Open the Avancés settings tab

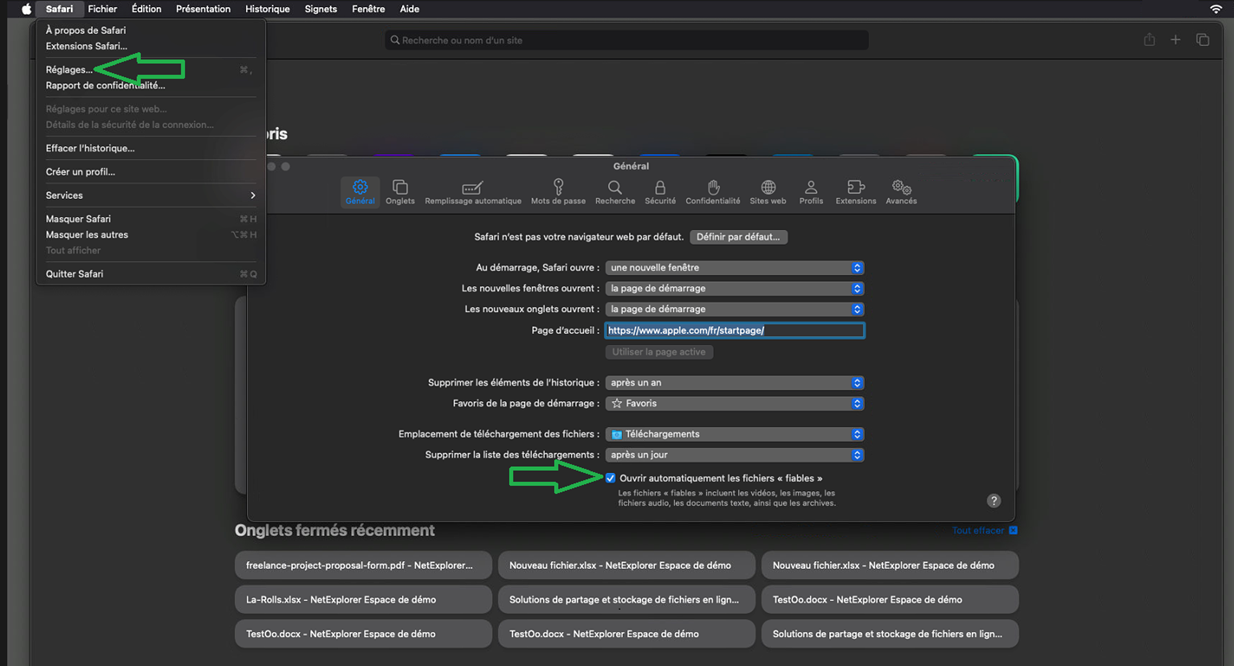point(901,192)
